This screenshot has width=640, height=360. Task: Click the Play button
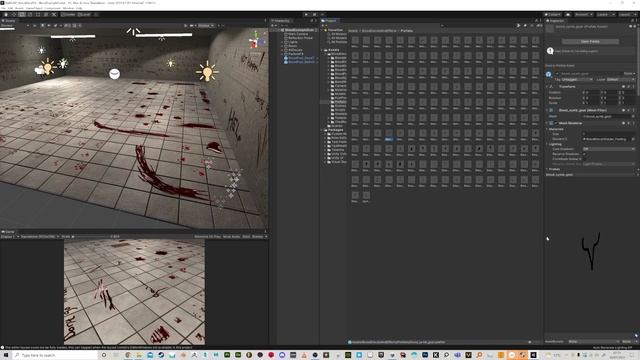coord(306,14)
